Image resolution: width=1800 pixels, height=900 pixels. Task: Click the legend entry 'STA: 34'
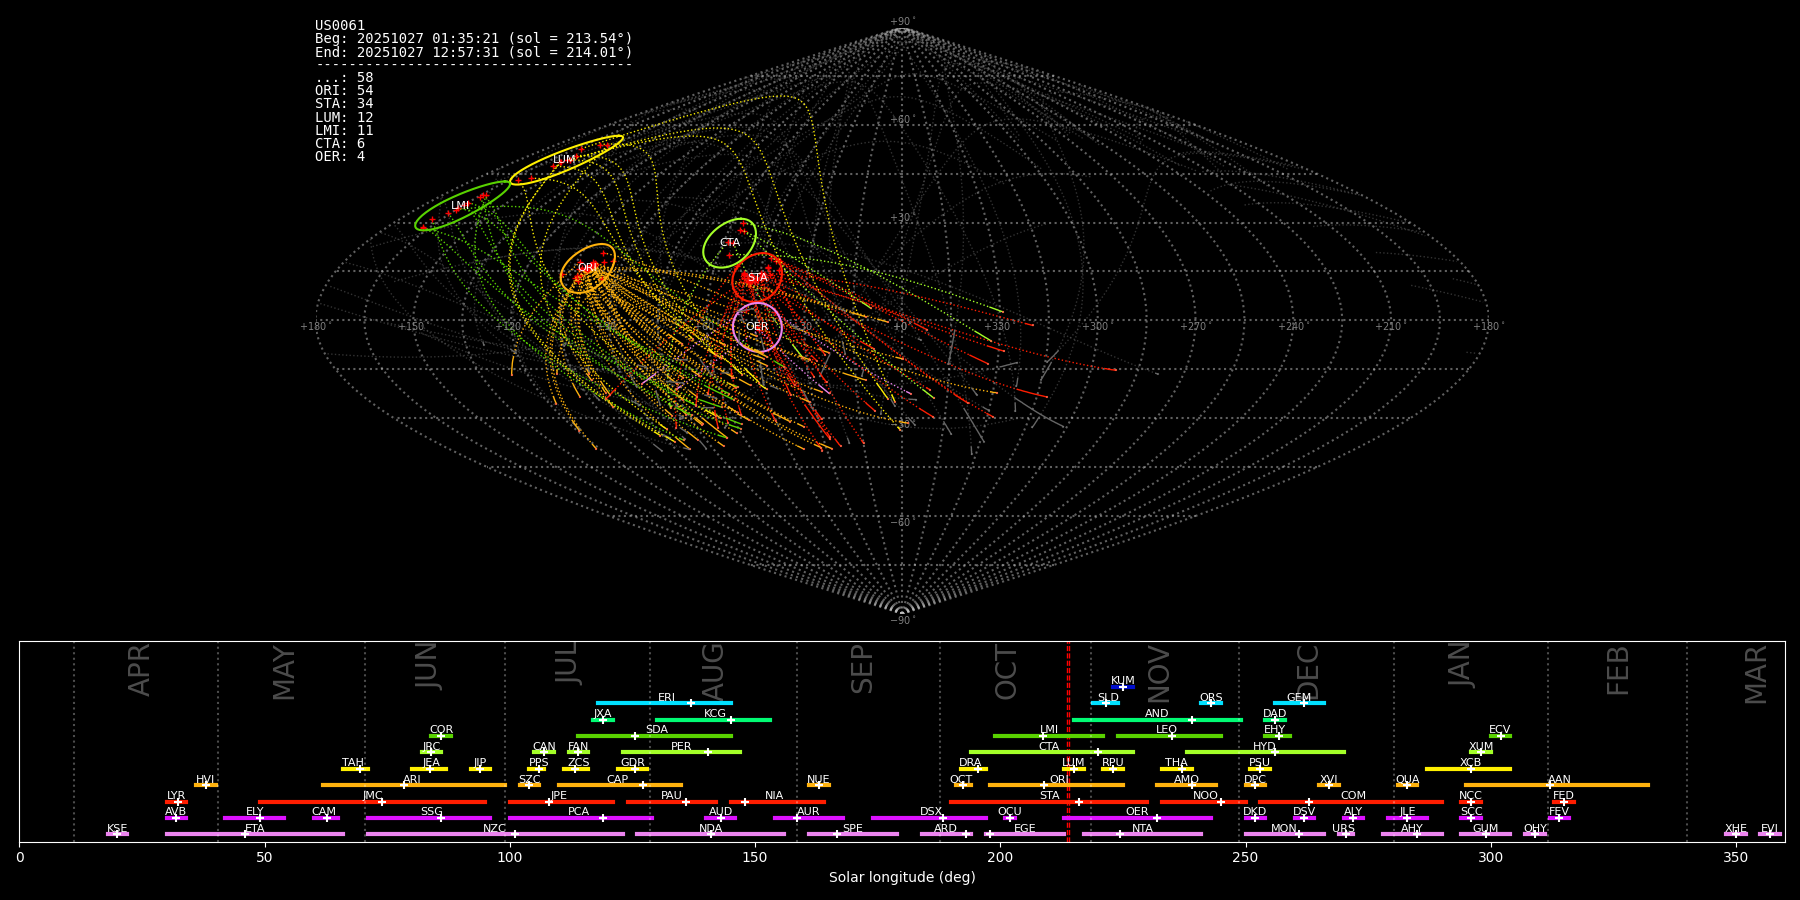click(x=344, y=104)
